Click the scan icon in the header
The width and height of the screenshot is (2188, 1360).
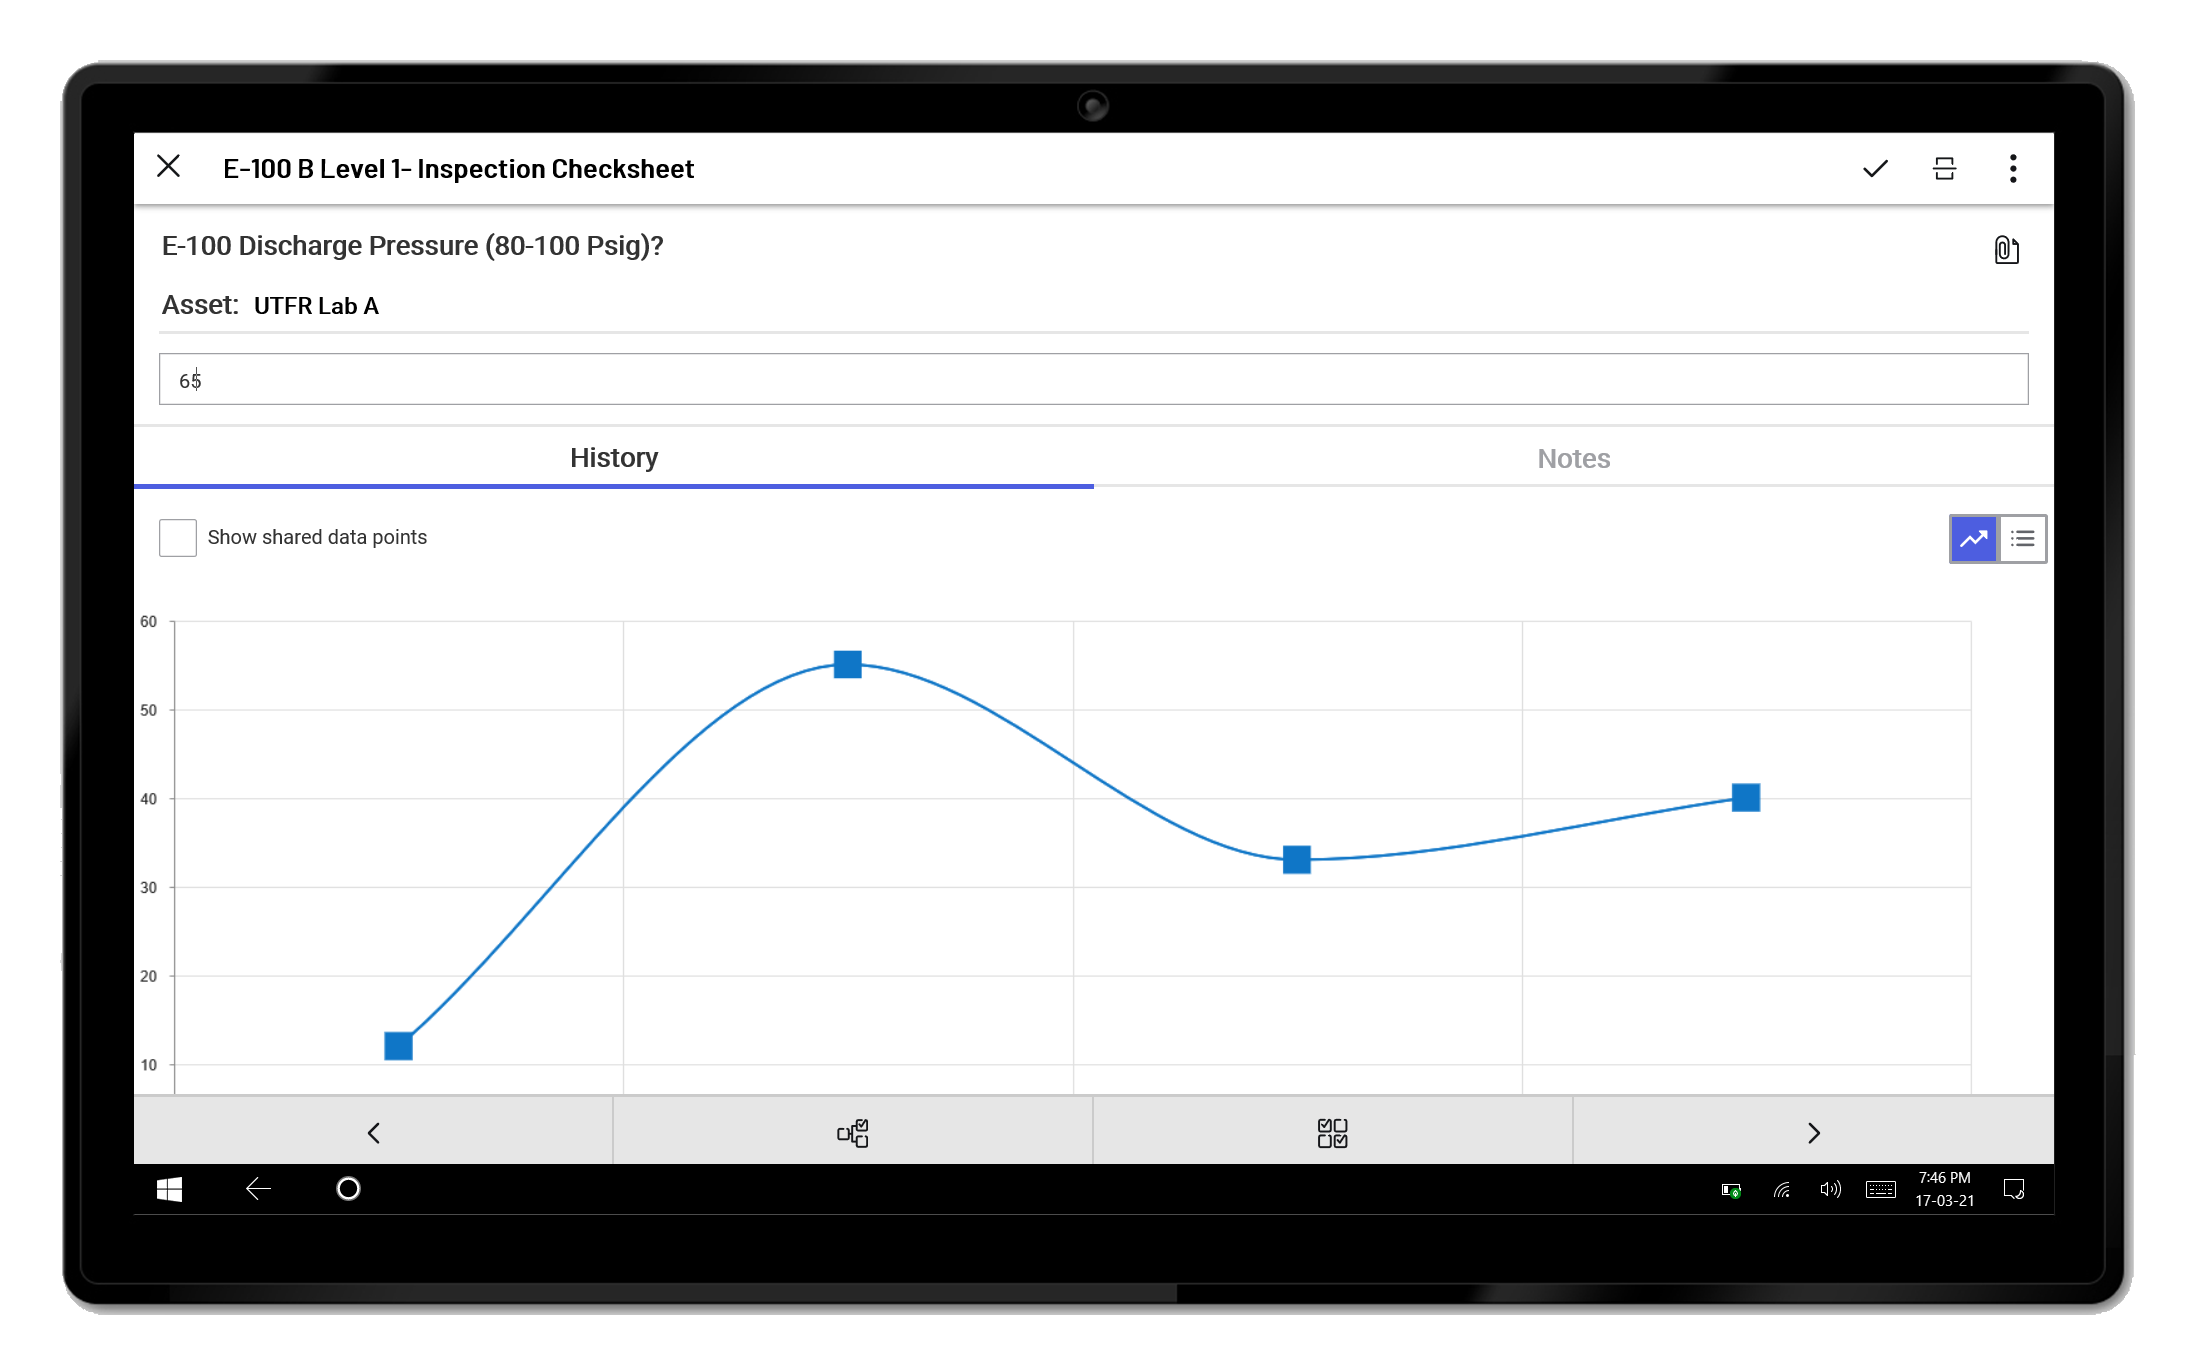point(1944,169)
